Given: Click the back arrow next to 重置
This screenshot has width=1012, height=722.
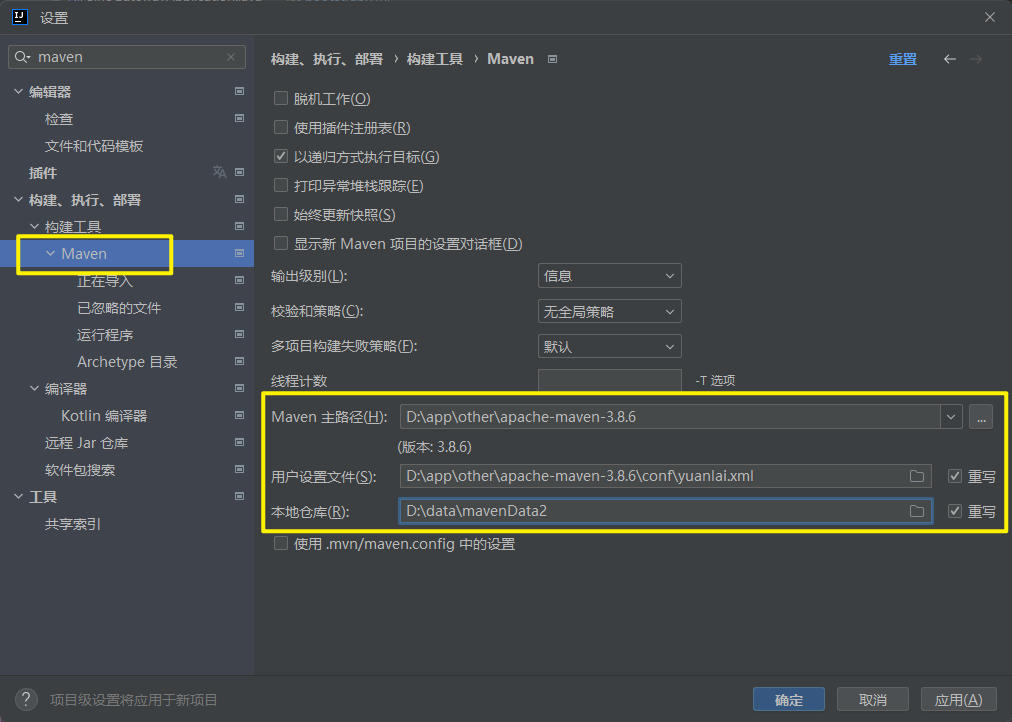Looking at the screenshot, I should 950,59.
